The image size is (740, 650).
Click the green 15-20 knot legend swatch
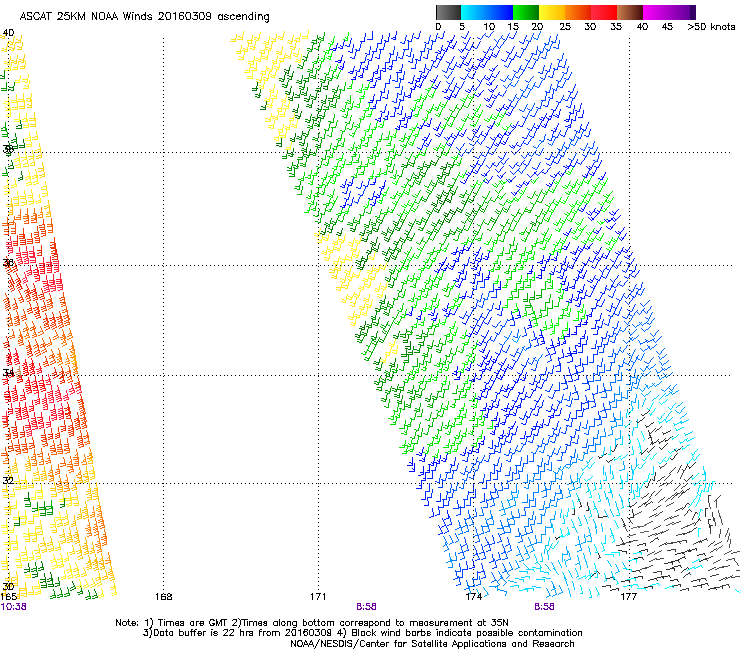point(526,12)
